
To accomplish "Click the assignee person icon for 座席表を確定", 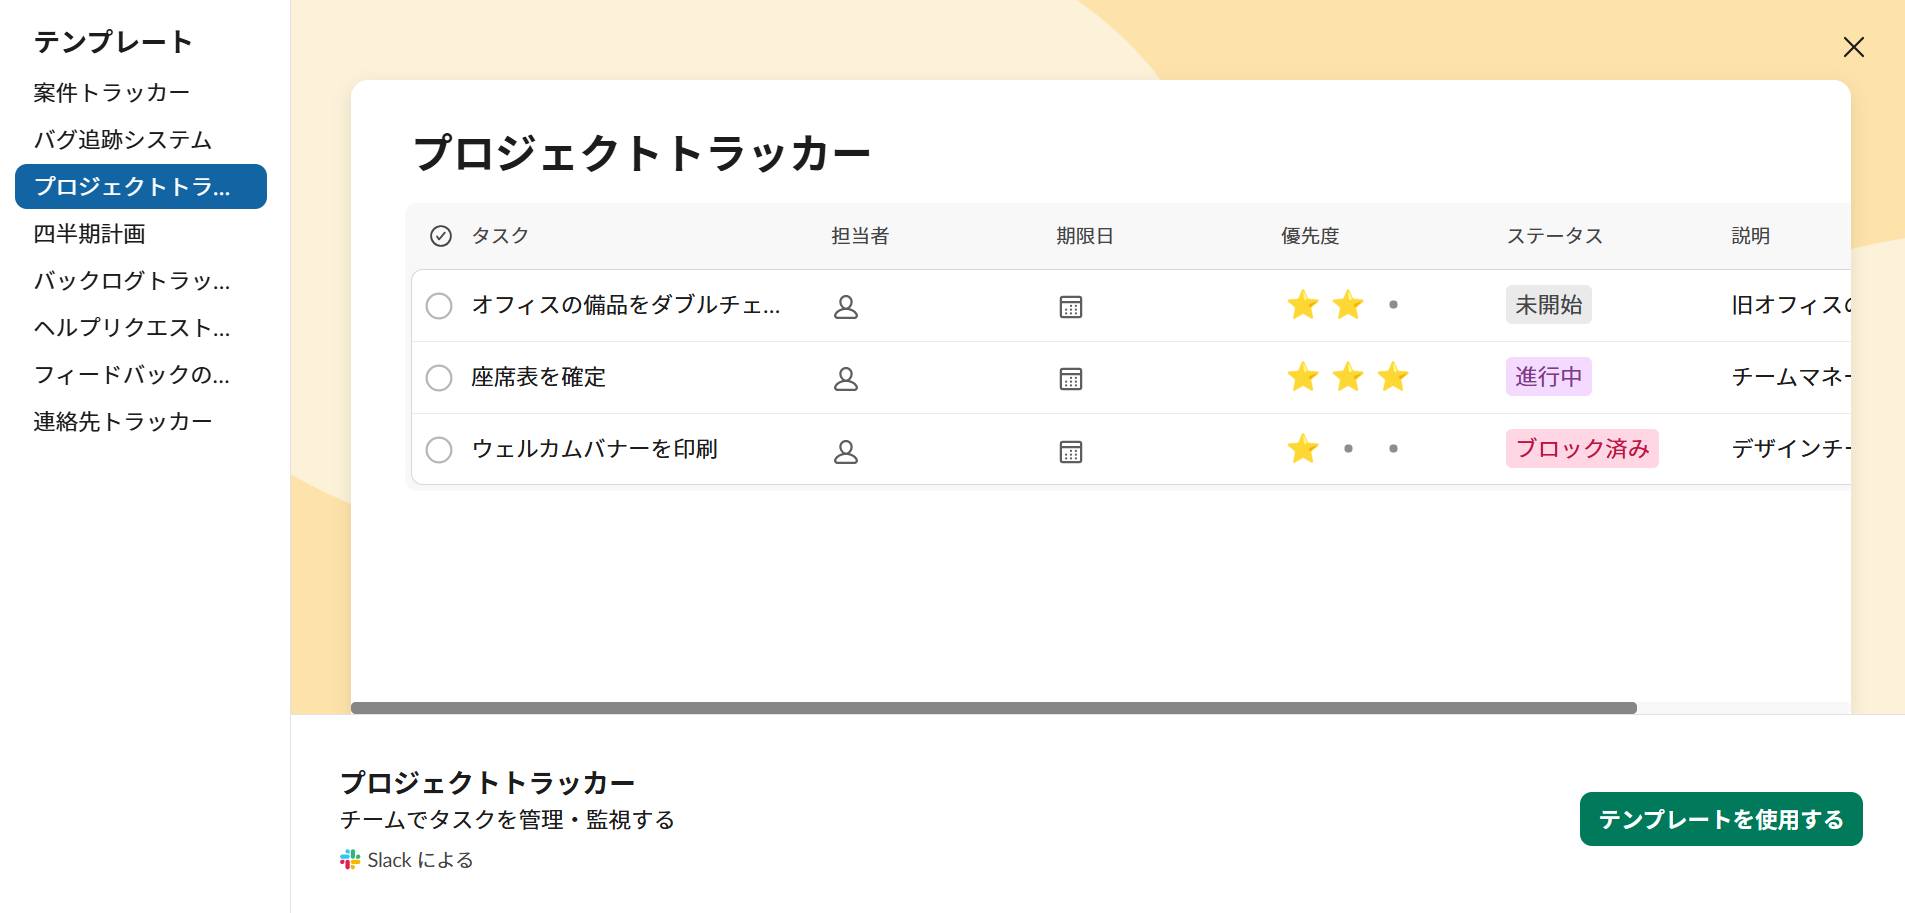I will coord(846,378).
